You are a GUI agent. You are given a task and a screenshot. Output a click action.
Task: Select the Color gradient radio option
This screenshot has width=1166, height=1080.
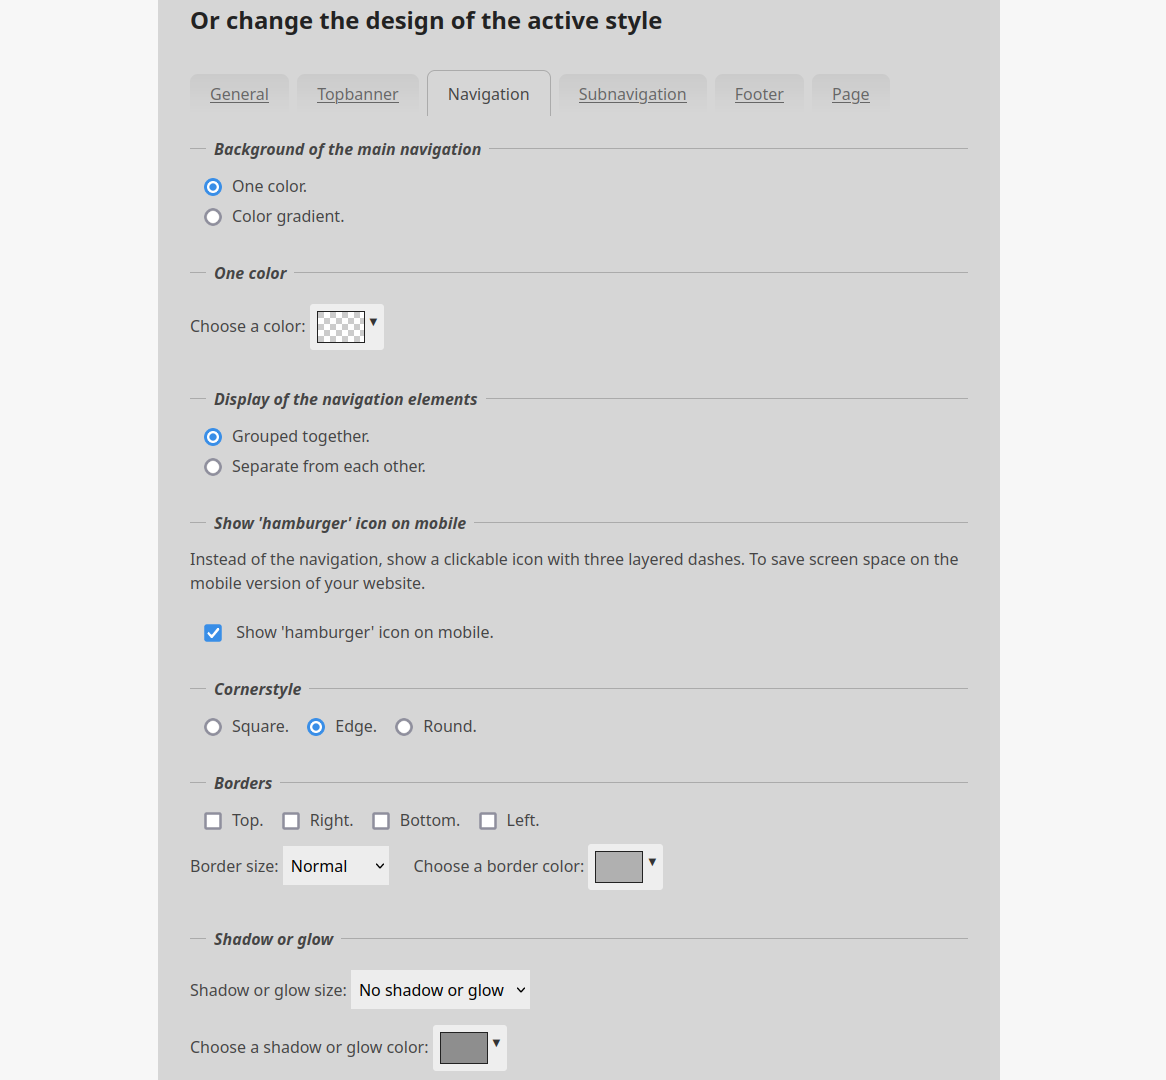(213, 217)
